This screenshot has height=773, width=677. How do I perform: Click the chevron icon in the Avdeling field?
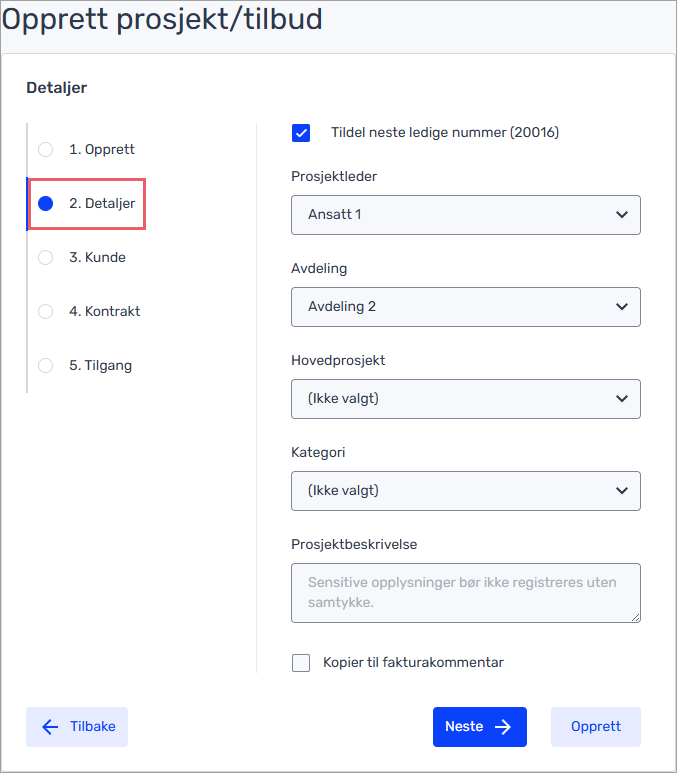pos(622,307)
